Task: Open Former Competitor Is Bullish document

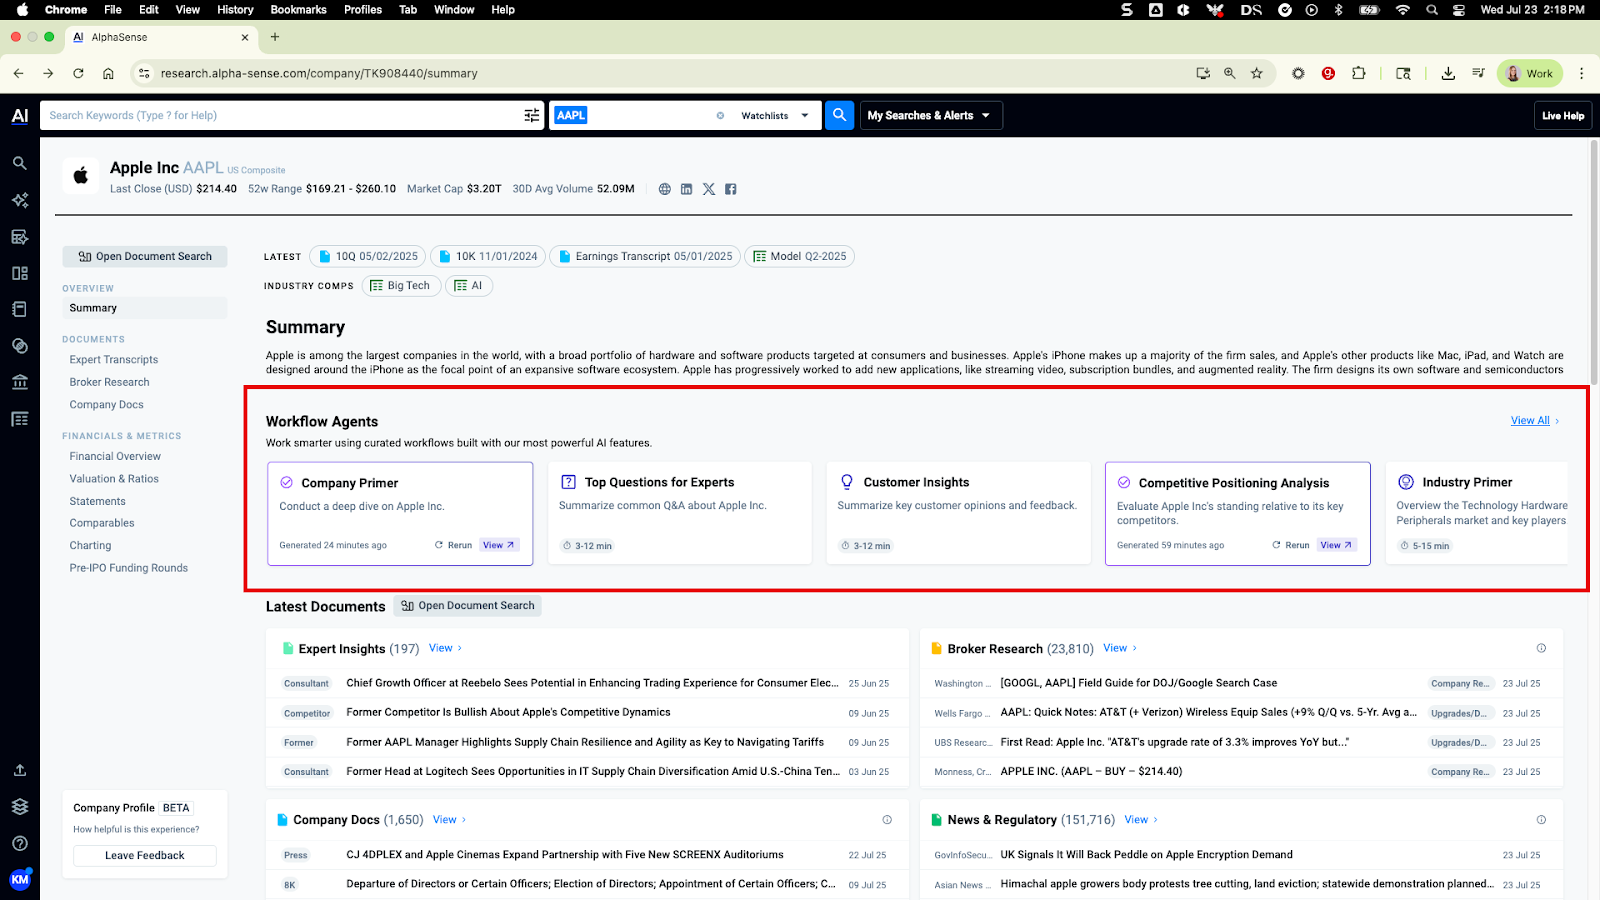Action: pyautogui.click(x=508, y=713)
